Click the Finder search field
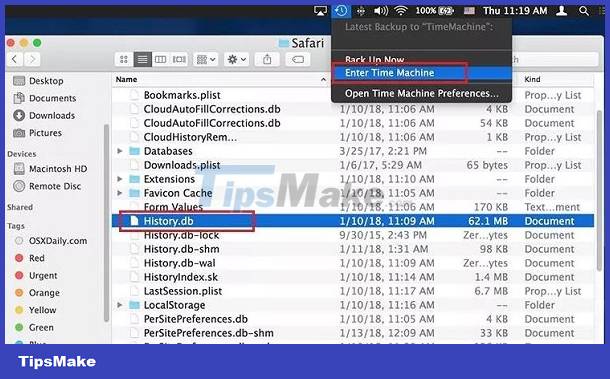 tap(555, 60)
